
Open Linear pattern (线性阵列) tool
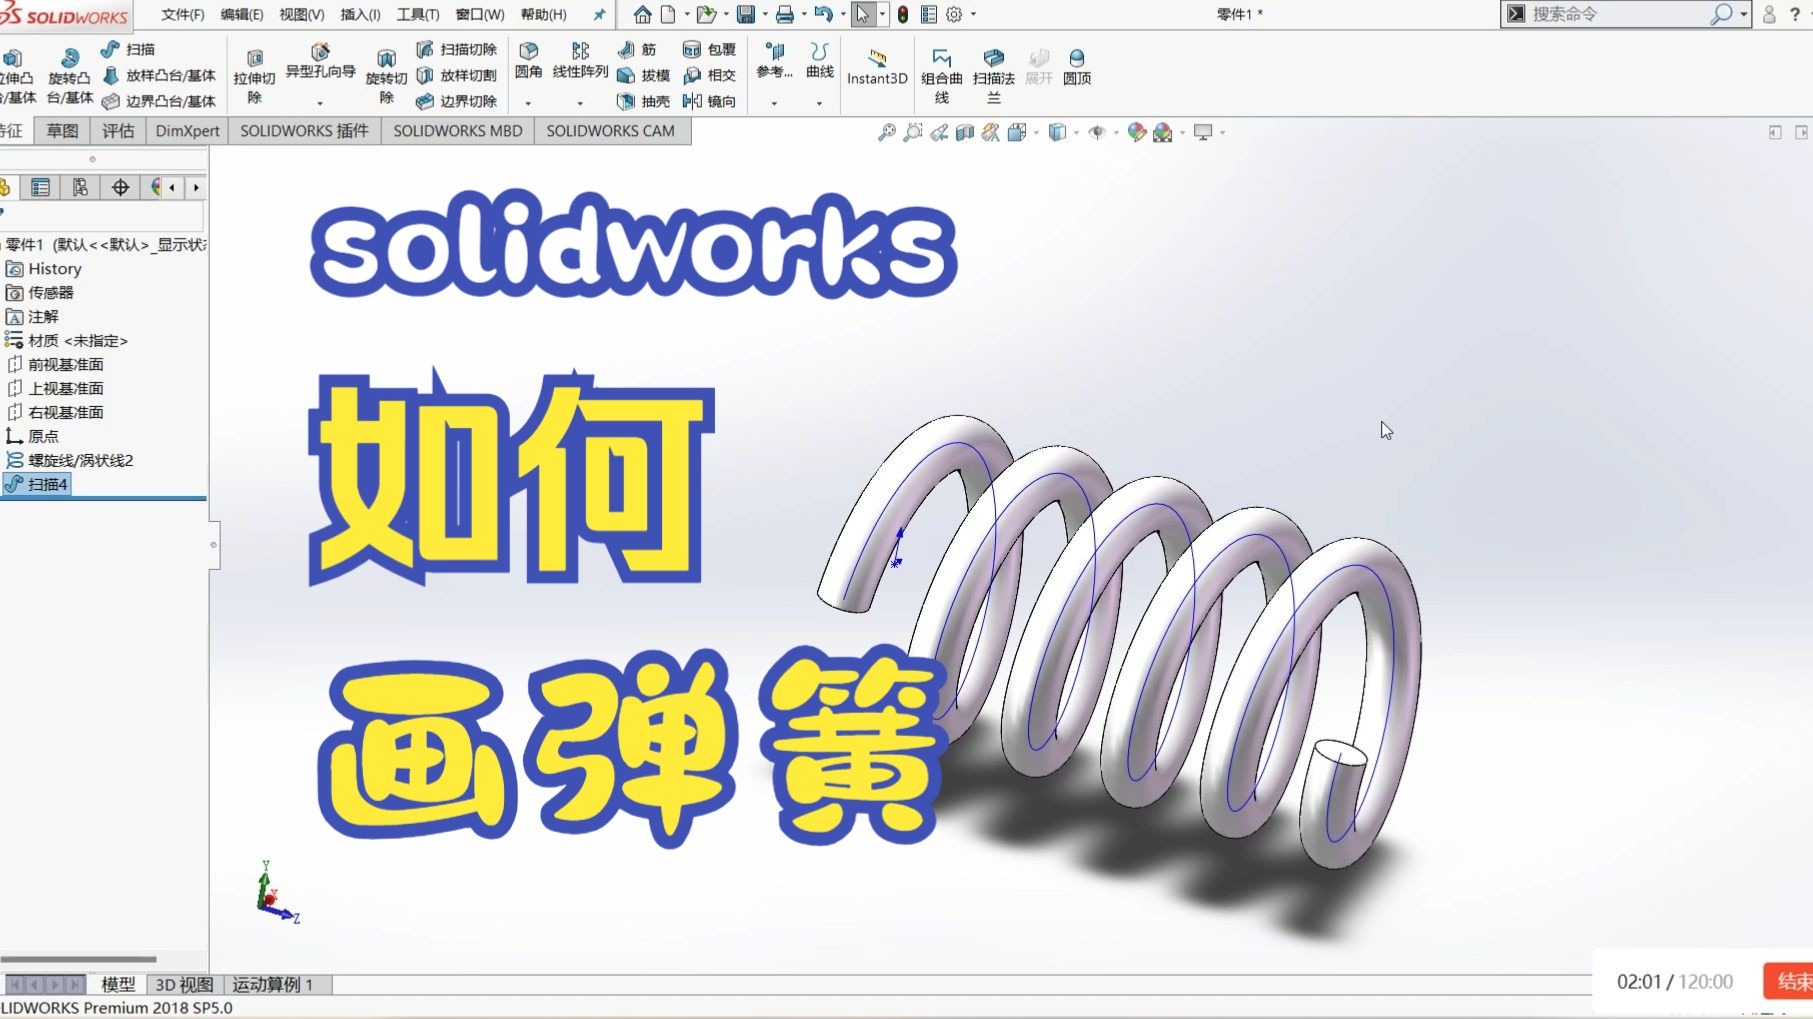click(x=580, y=61)
